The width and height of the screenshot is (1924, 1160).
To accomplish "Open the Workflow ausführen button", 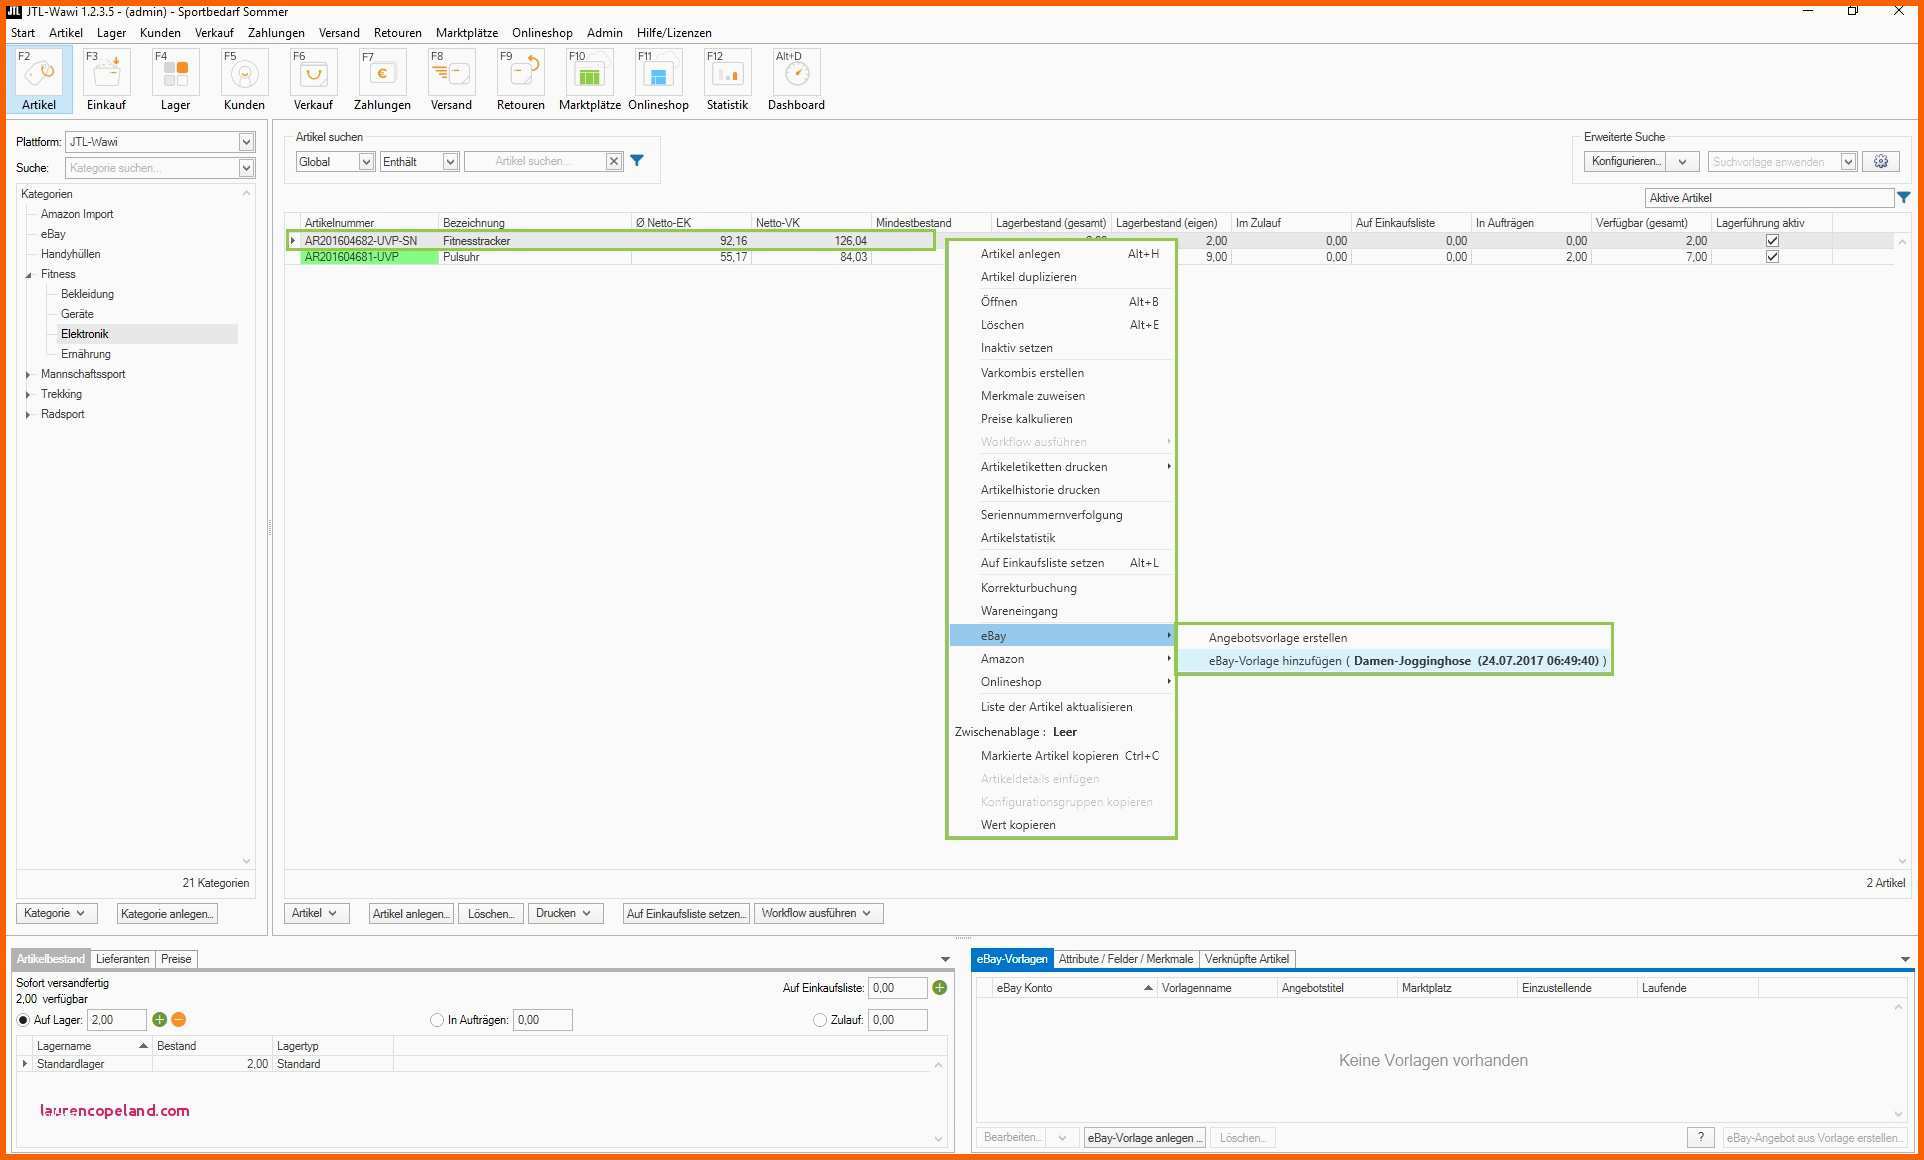I will coord(818,913).
